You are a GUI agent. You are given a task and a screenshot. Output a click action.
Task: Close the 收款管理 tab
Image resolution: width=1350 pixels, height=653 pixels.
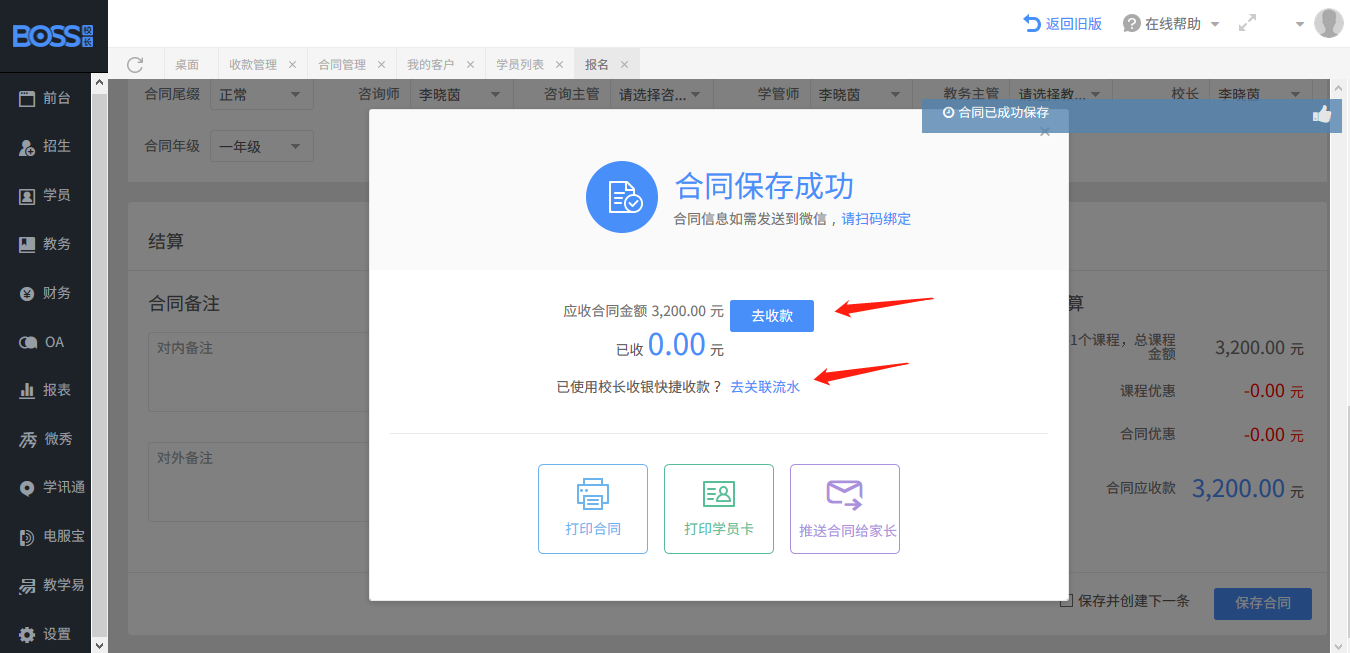pos(292,64)
